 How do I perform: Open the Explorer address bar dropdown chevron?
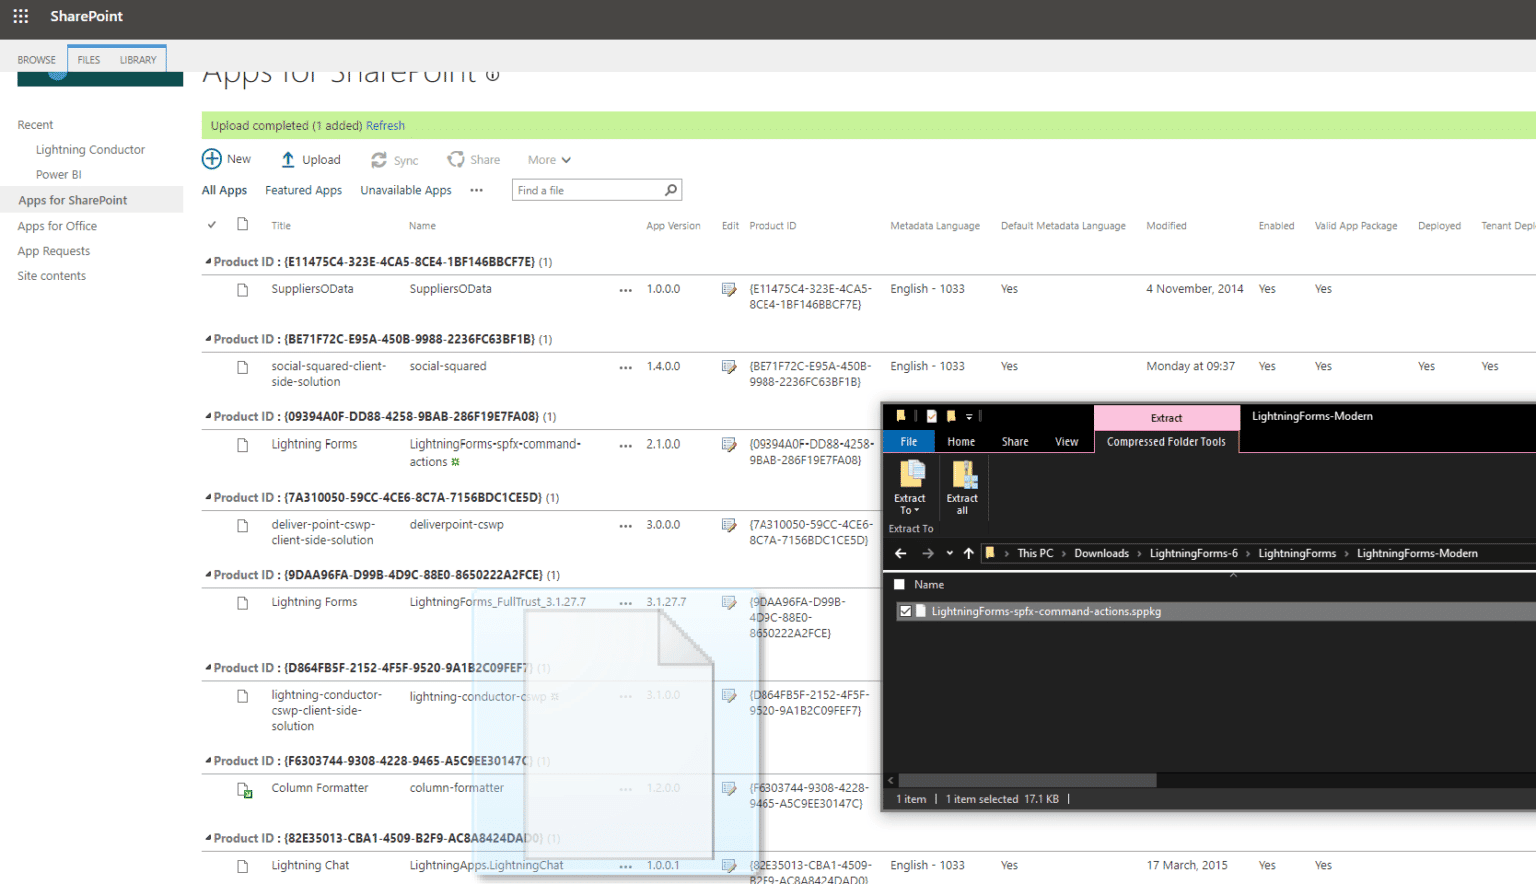click(949, 553)
